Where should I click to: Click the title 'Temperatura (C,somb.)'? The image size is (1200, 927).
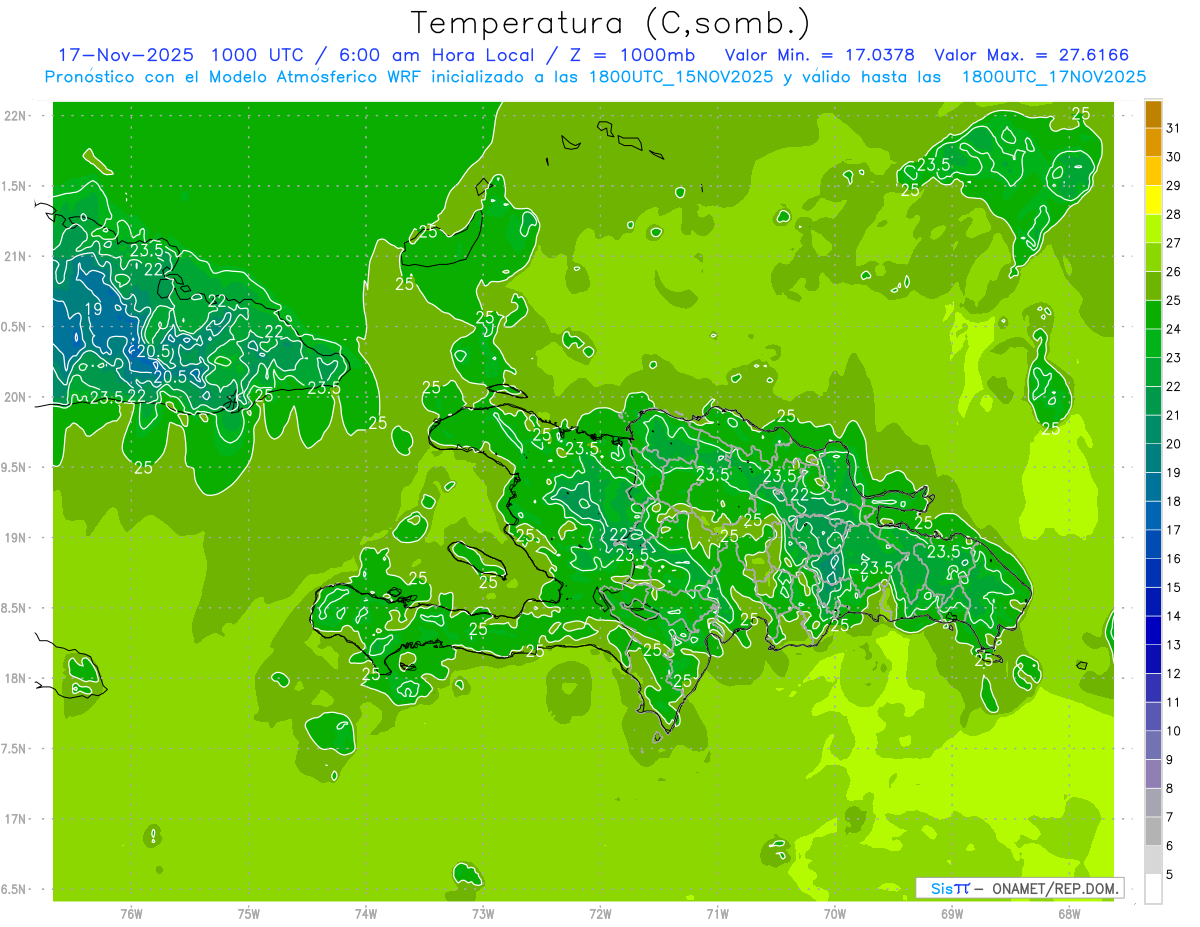[612, 23]
